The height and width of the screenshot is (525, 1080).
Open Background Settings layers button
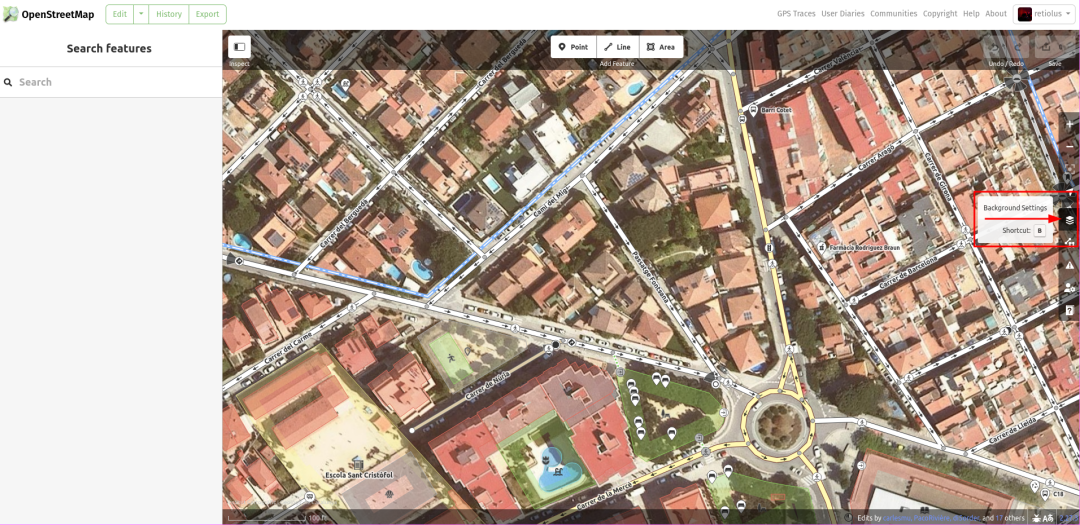[1069, 220]
